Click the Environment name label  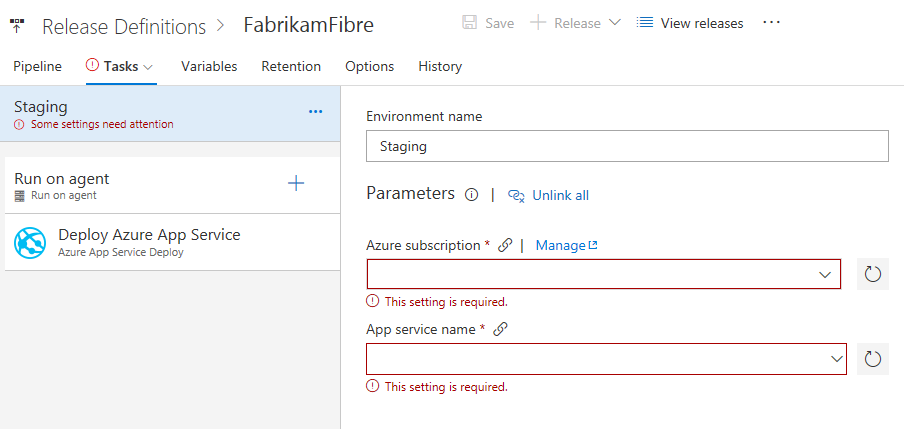424,116
